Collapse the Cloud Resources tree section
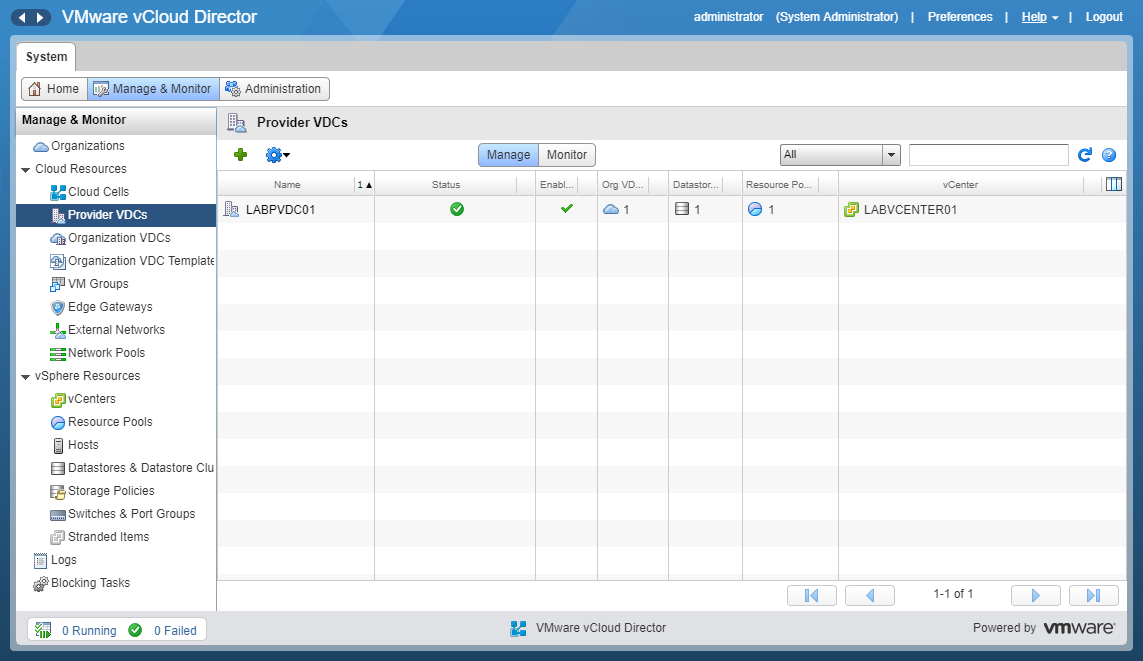 tap(25, 170)
